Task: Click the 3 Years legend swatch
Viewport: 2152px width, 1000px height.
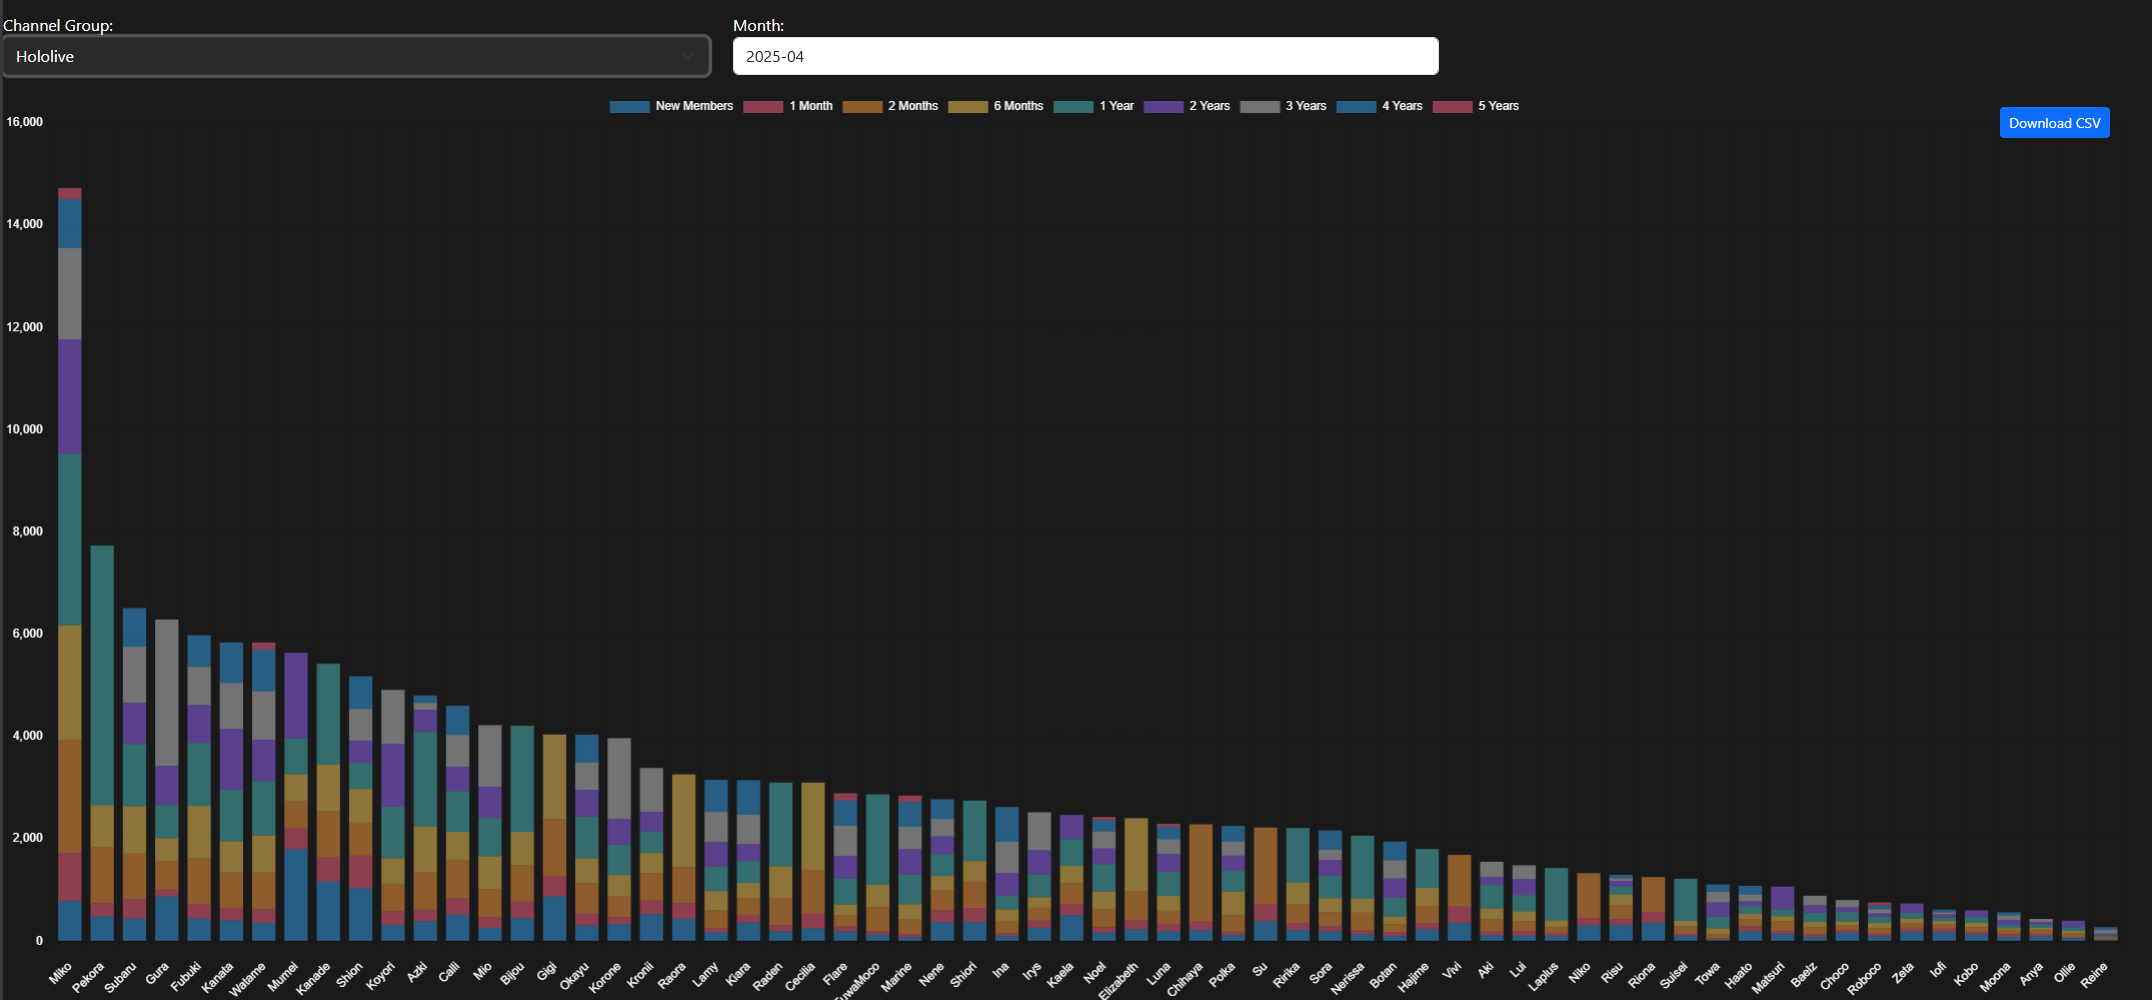Action: point(1259,107)
